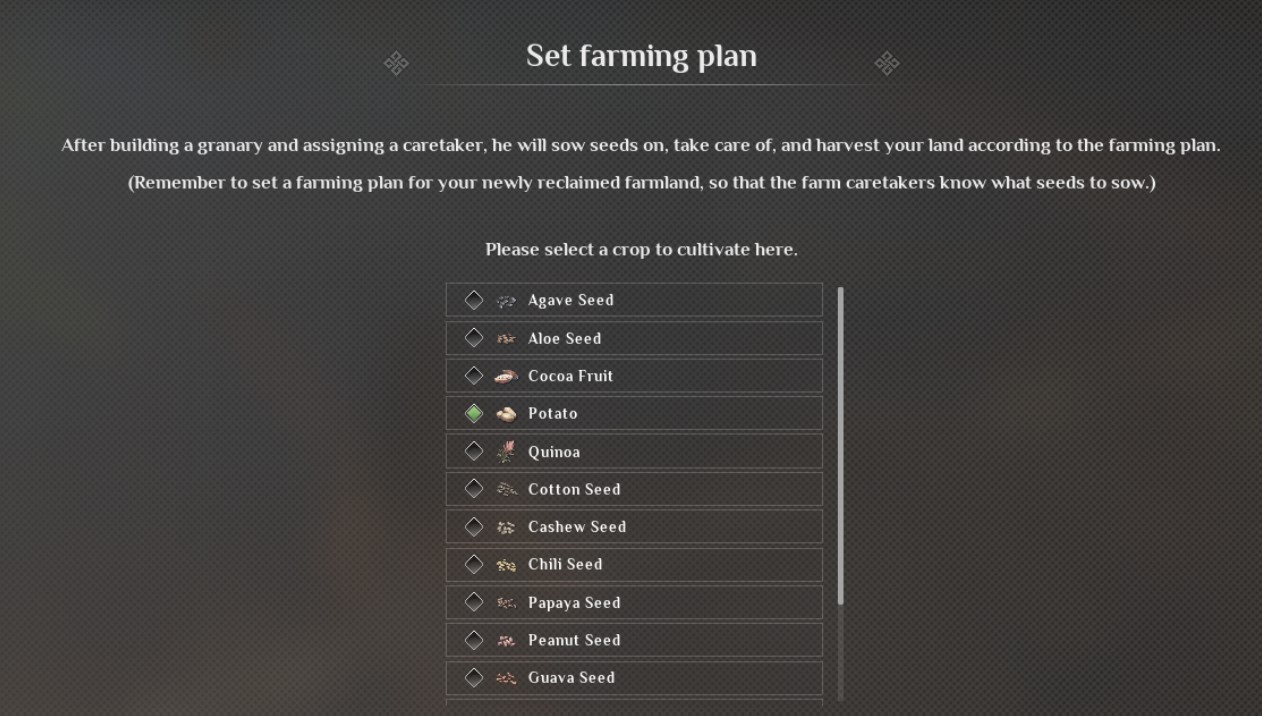Click the Agave Seed crop icon
This screenshot has height=716, width=1262.
(x=506, y=300)
